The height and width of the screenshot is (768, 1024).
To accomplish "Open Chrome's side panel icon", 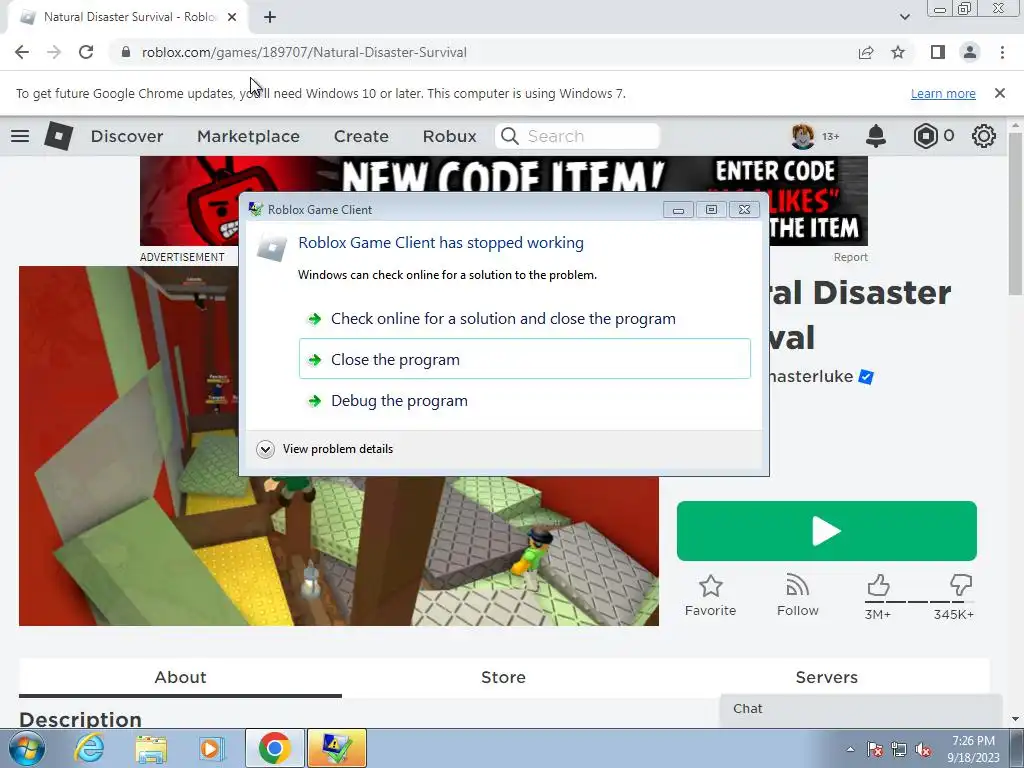I will pos(938,52).
